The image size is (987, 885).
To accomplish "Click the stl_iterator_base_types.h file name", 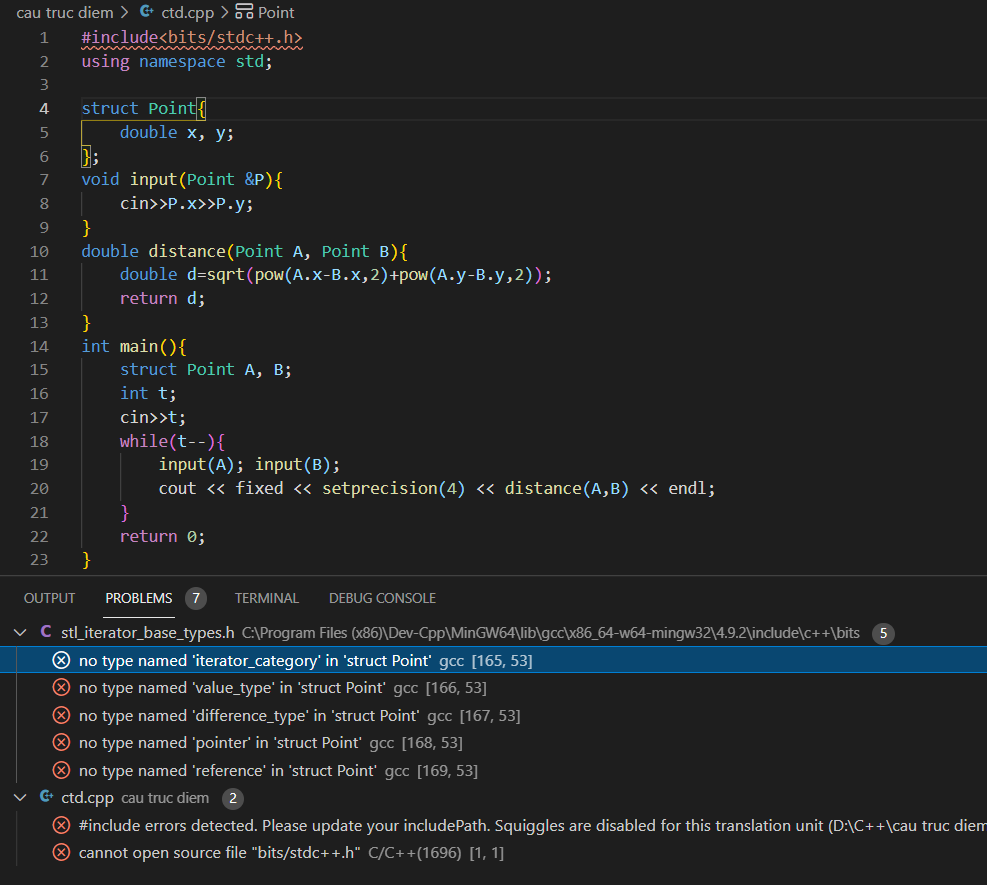I will pyautogui.click(x=147, y=633).
